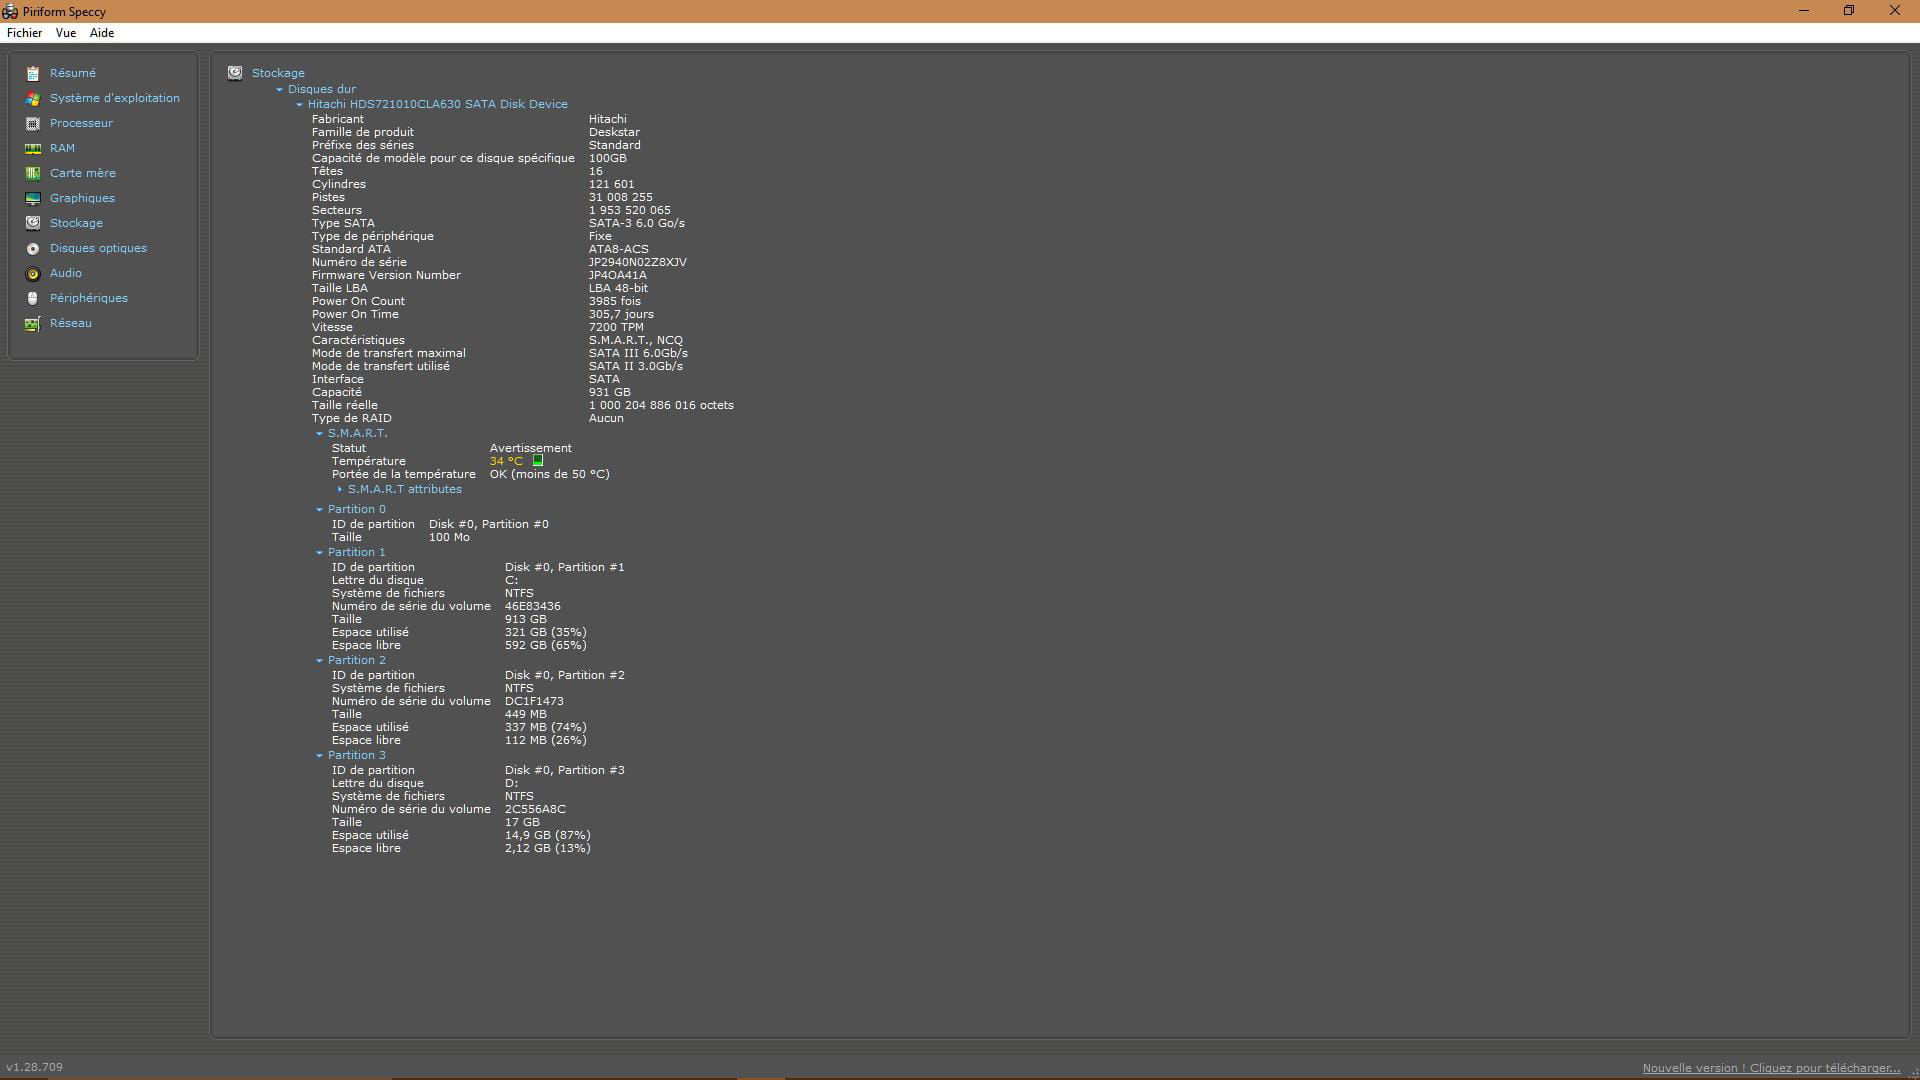Click the Deskstar product family value
Image resolution: width=1920 pixels, height=1080 pixels.
(x=614, y=132)
